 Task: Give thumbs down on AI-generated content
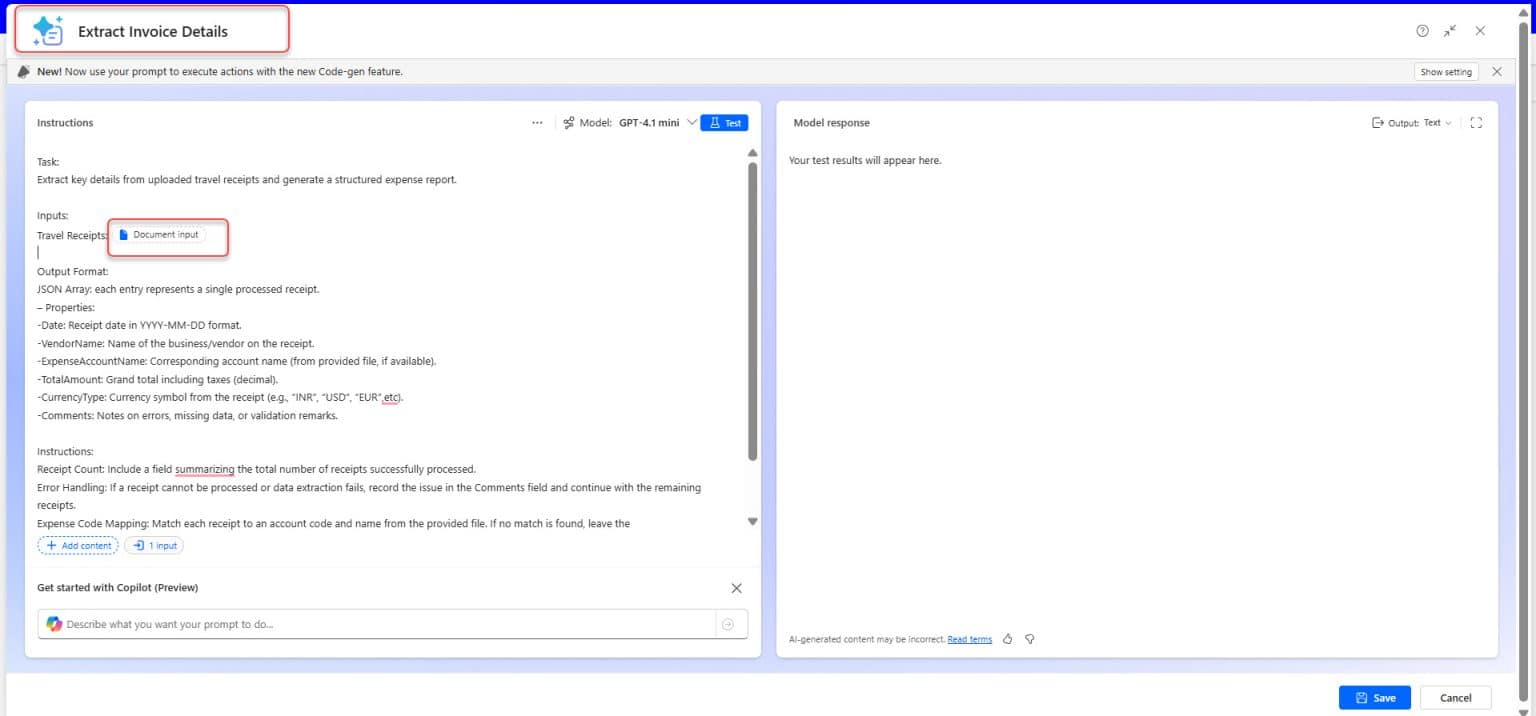tap(1029, 639)
